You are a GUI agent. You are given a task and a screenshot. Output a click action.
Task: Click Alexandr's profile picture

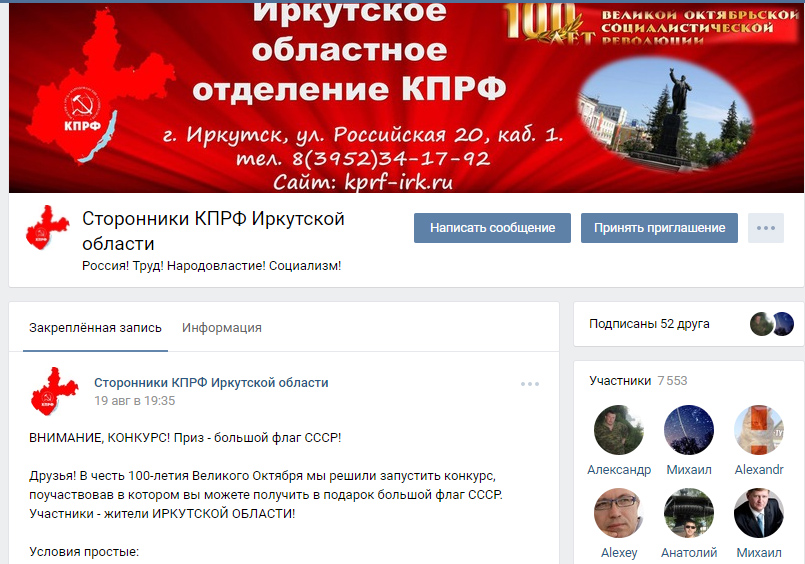point(759,430)
